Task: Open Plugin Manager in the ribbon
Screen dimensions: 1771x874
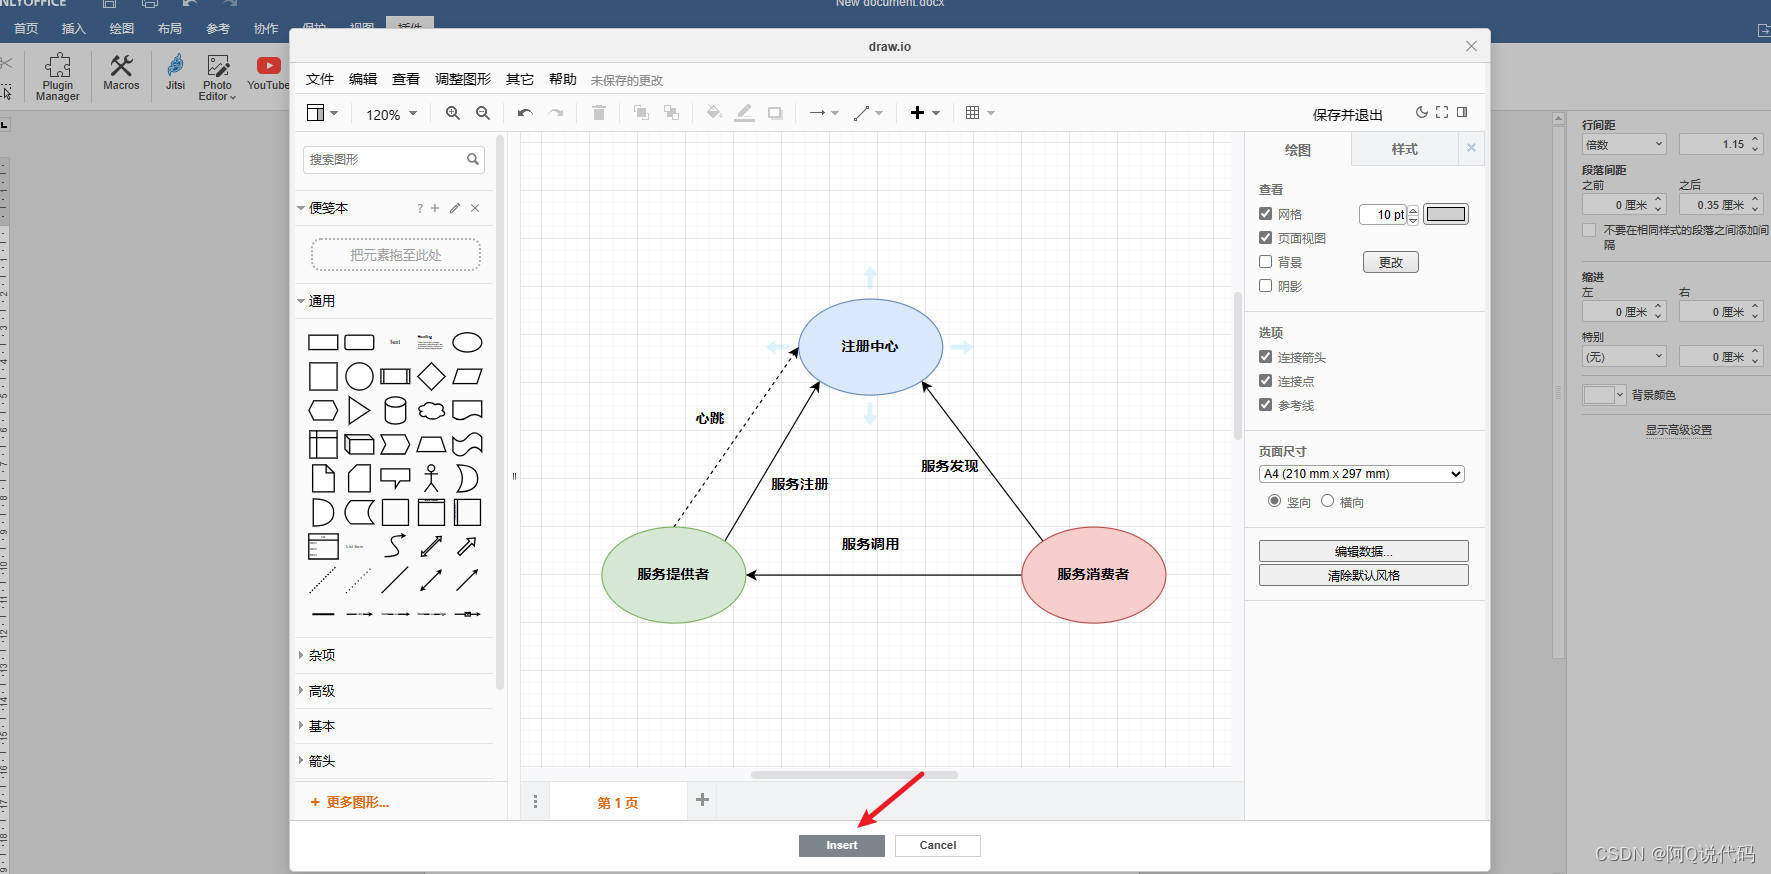Action: (x=58, y=76)
